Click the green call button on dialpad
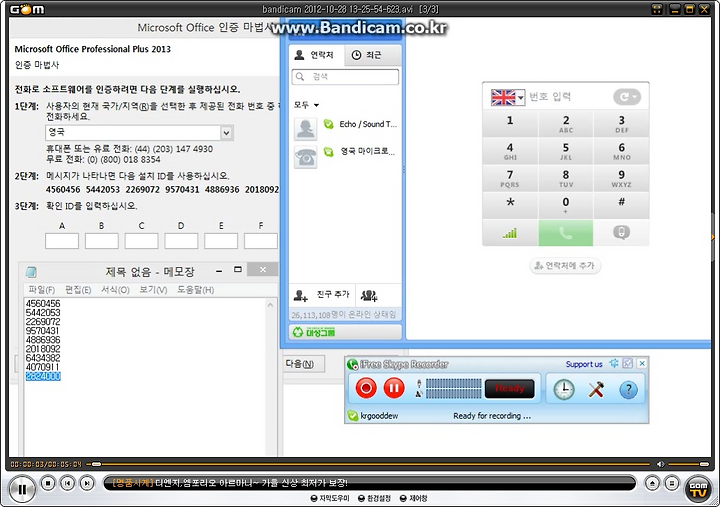 coord(566,233)
